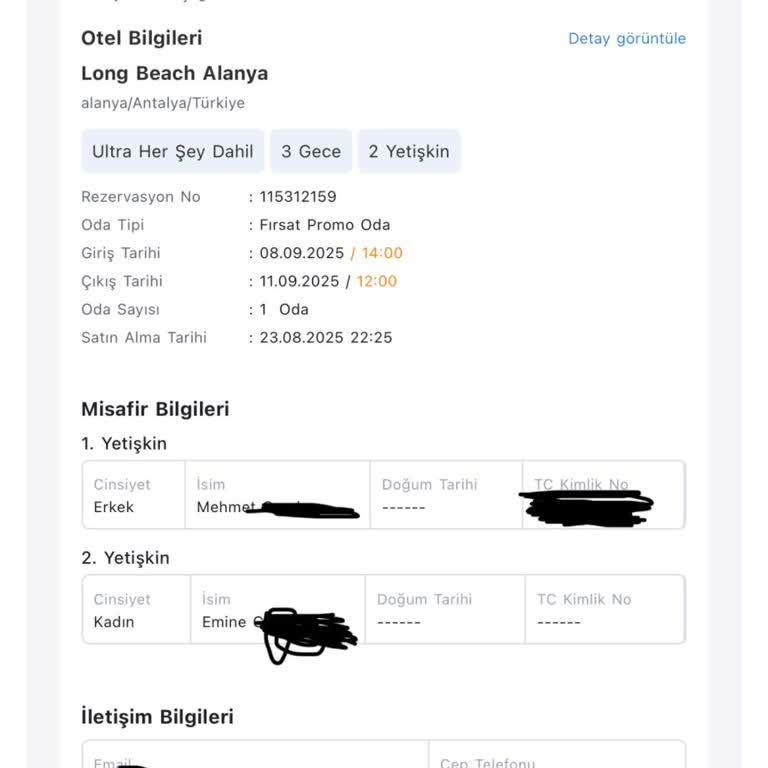Select the Cinsiyet Kadın cell
This screenshot has height=768, width=768.
(x=136, y=610)
